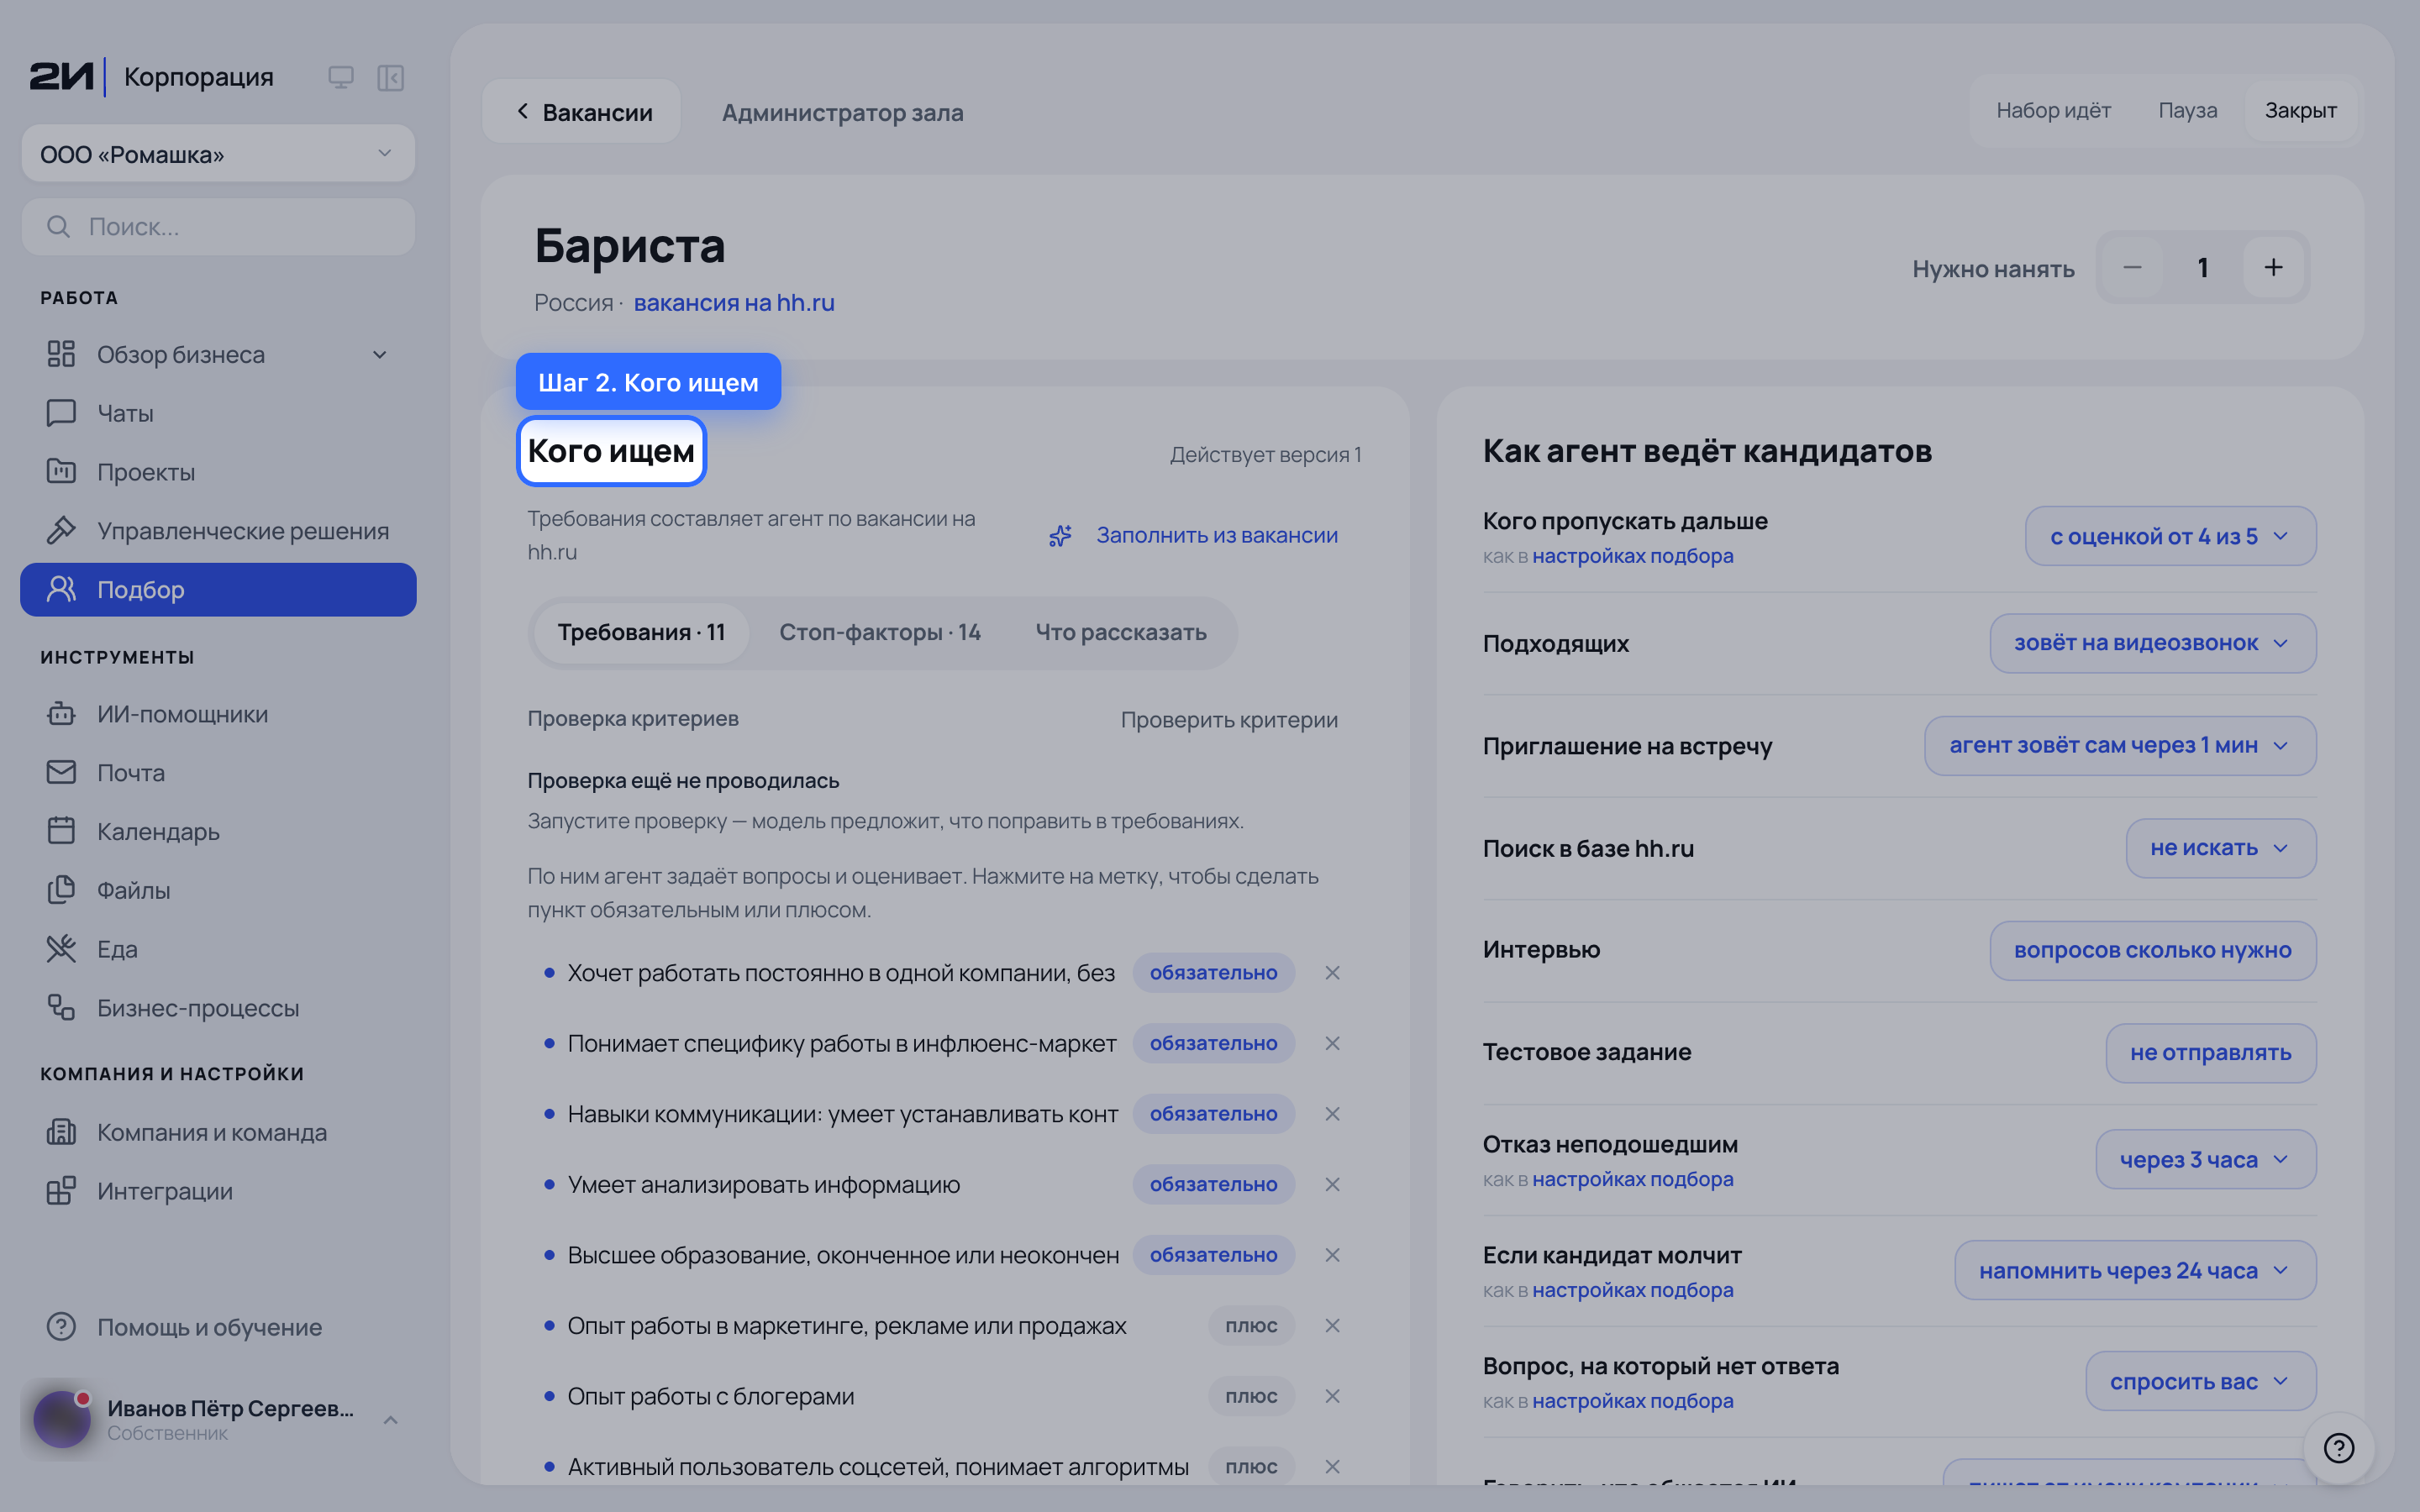Collapse the sidebar with the panel icon
This screenshot has height=1512, width=2420.
(390, 77)
